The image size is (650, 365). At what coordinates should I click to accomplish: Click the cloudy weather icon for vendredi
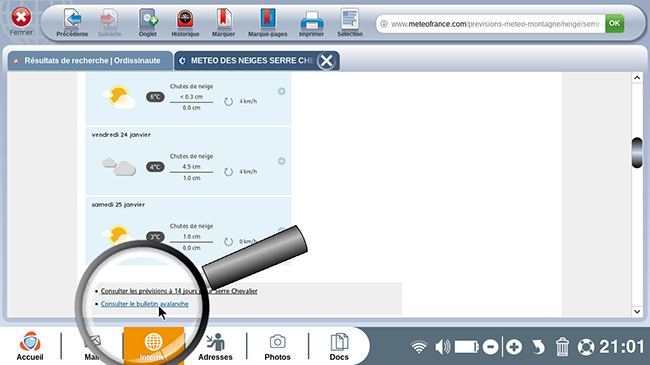click(119, 167)
